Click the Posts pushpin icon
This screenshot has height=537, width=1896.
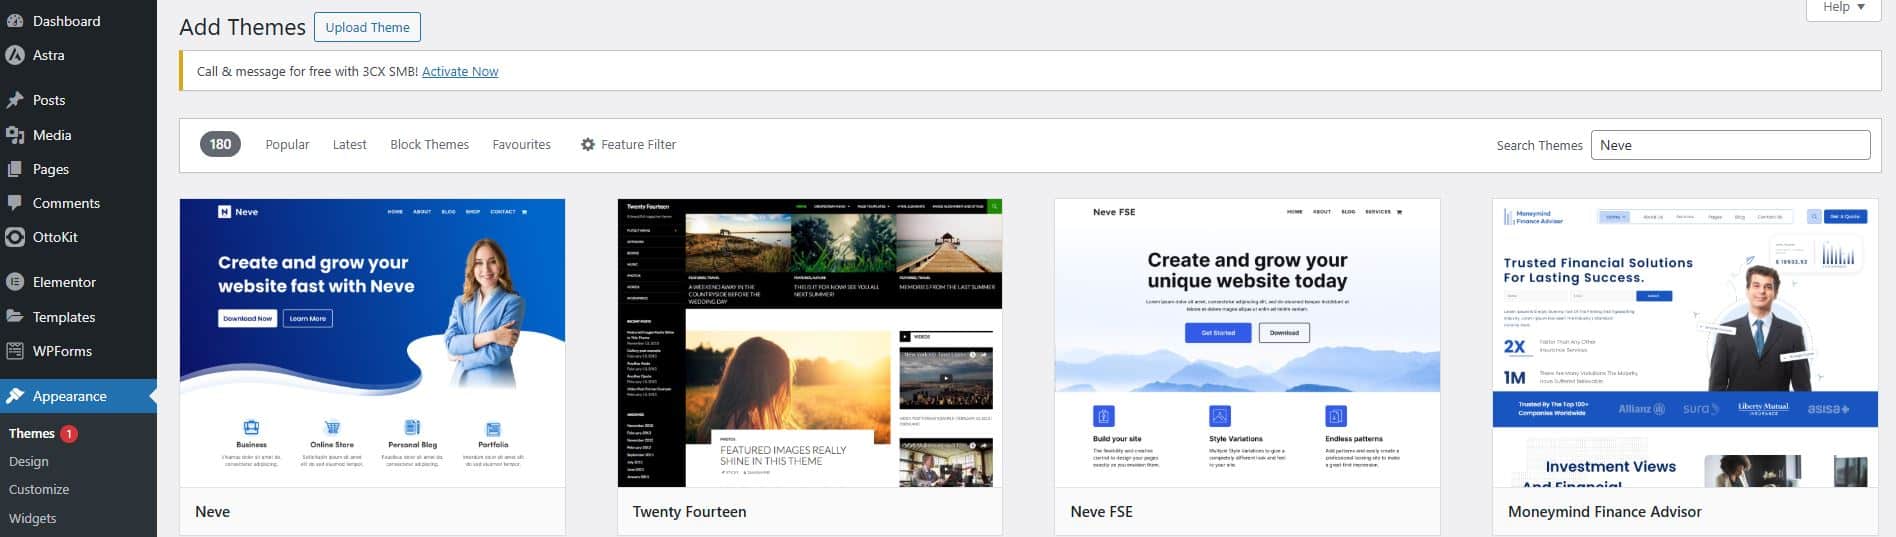14,100
